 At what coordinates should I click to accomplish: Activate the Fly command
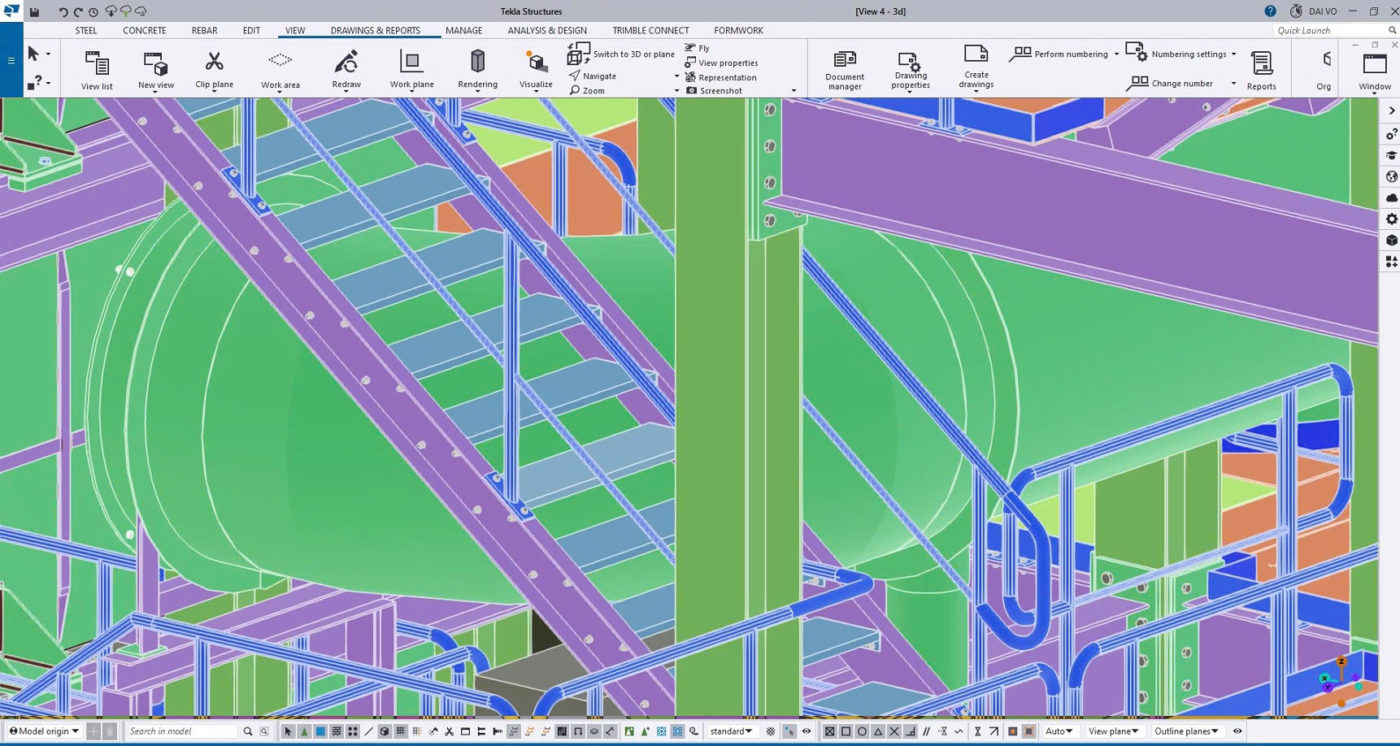point(698,48)
